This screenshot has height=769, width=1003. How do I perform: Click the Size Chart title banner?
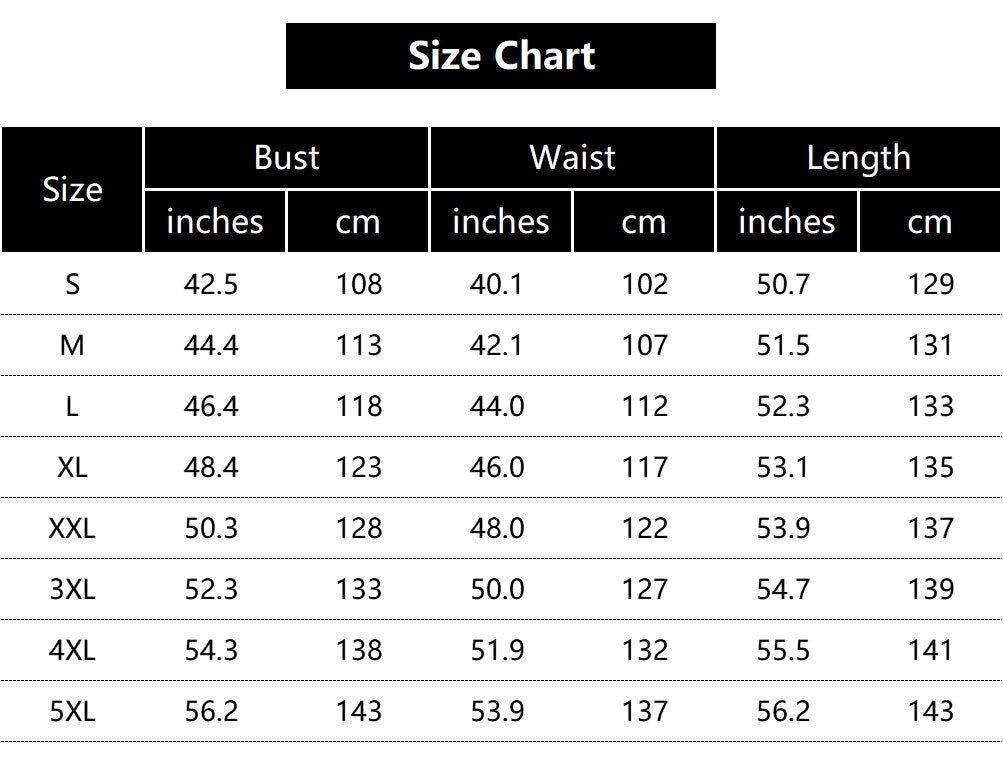501,56
